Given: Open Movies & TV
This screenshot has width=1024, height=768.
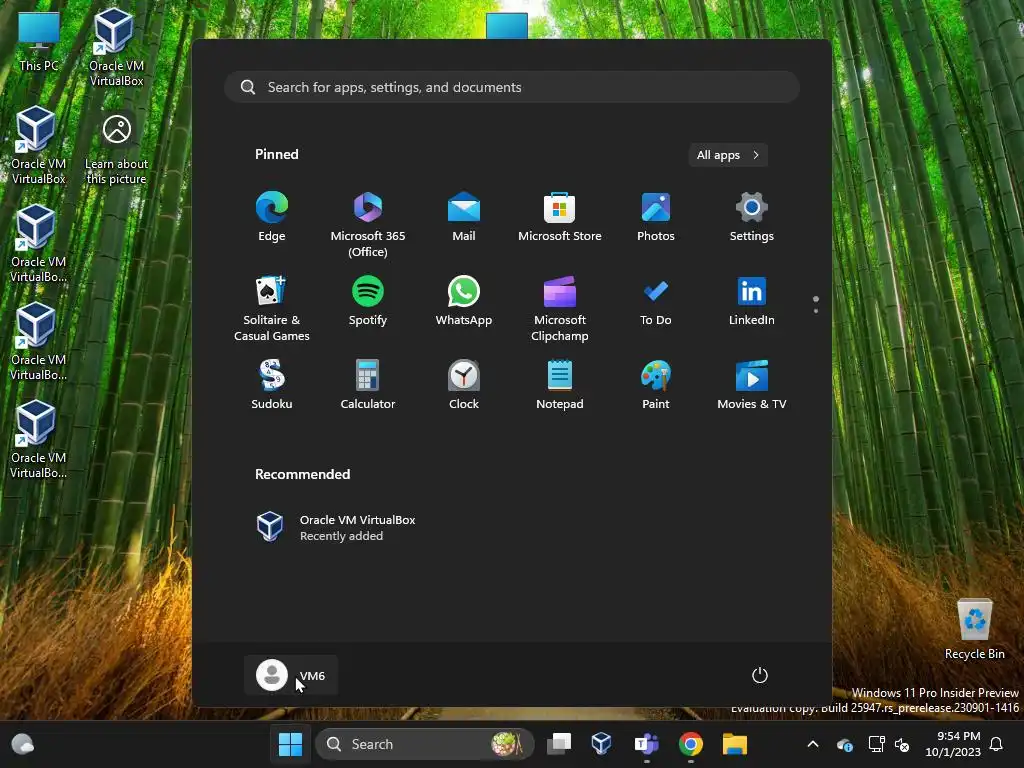Looking at the screenshot, I should [x=752, y=385].
